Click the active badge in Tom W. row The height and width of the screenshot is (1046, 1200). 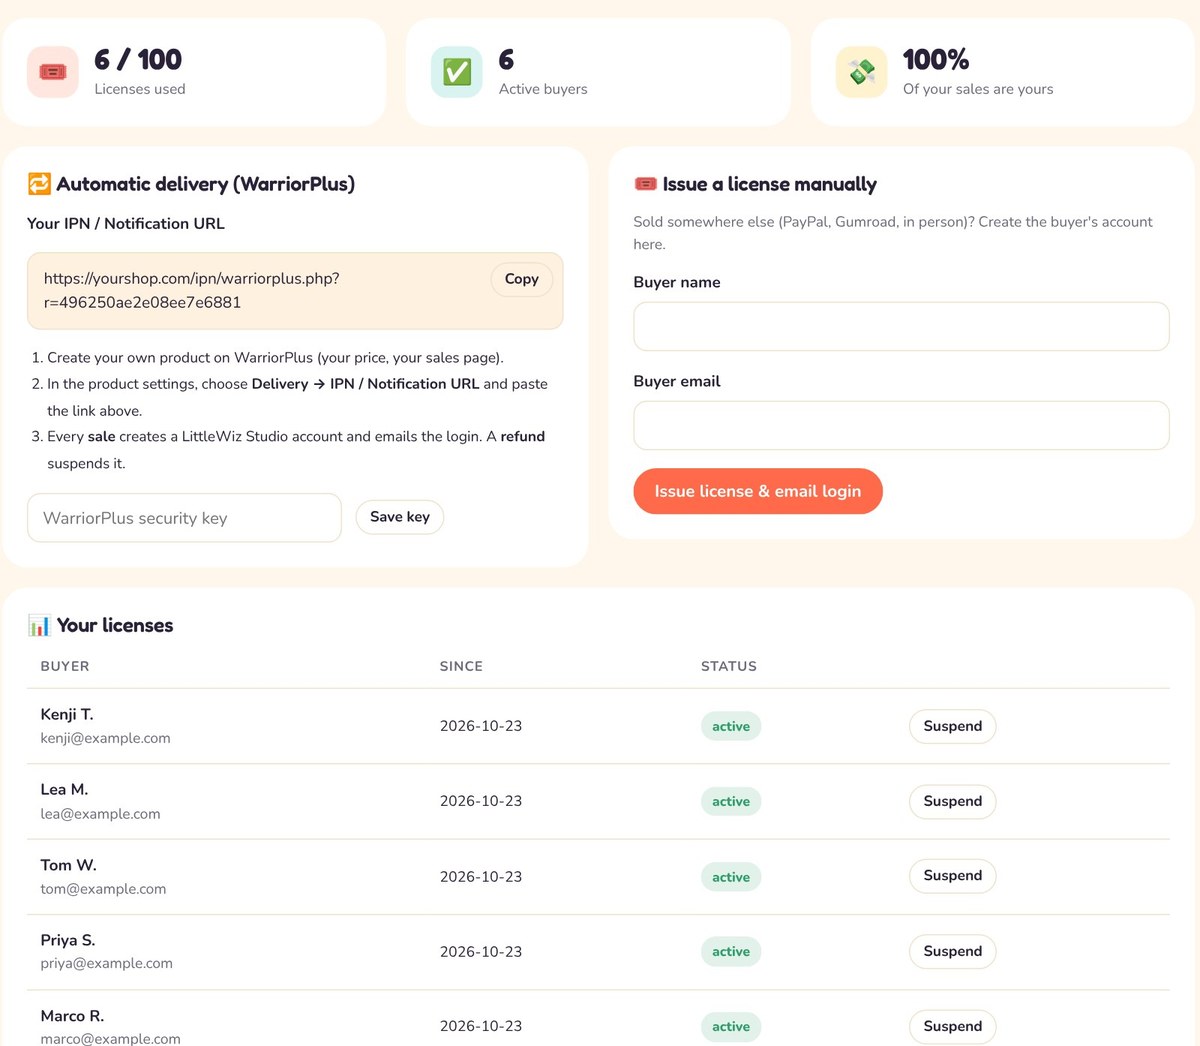coord(731,877)
